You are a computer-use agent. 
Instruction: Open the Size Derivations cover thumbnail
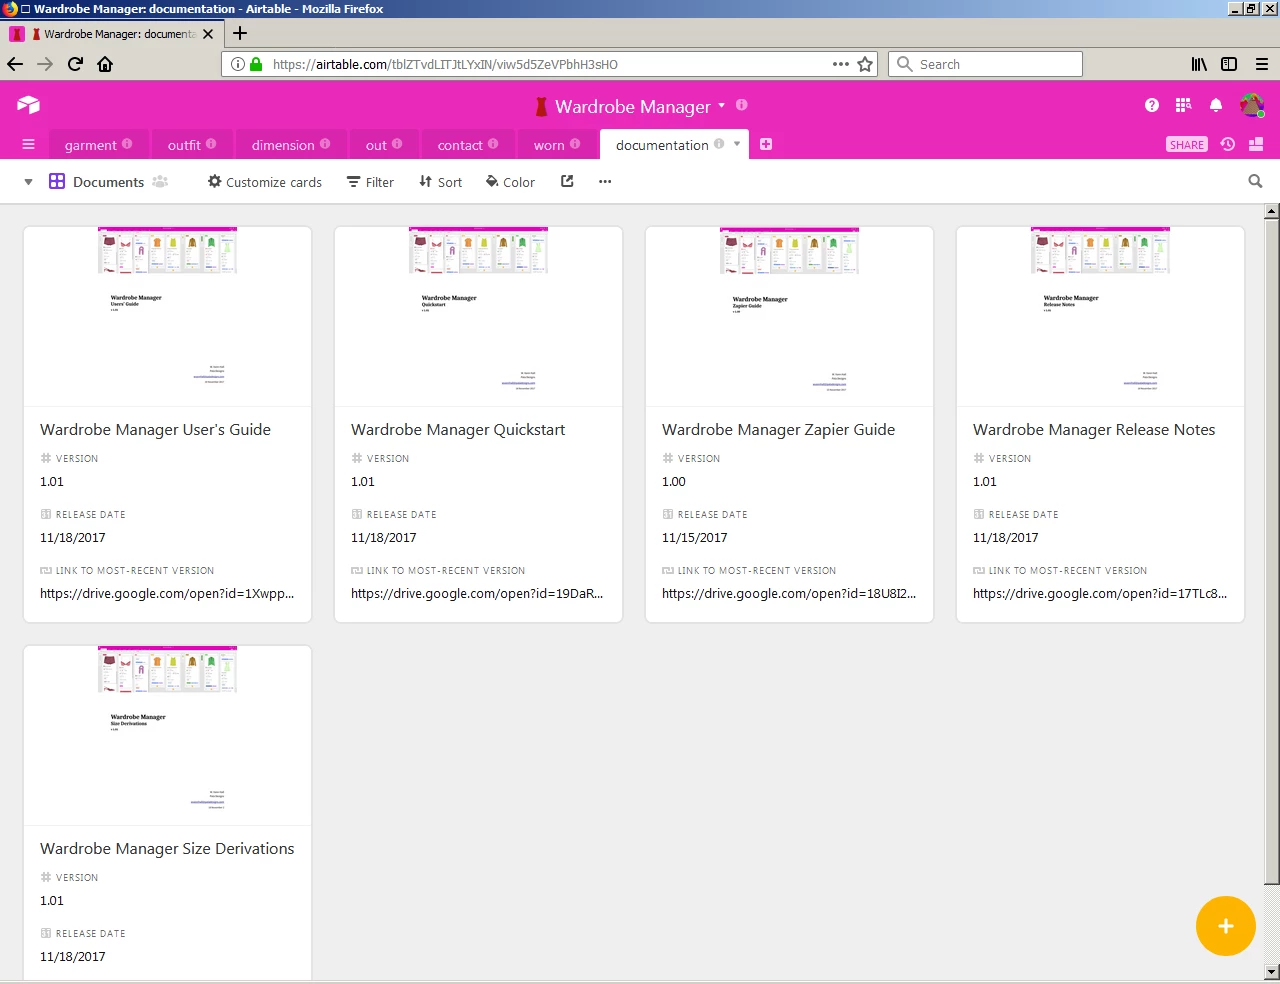[167, 735]
